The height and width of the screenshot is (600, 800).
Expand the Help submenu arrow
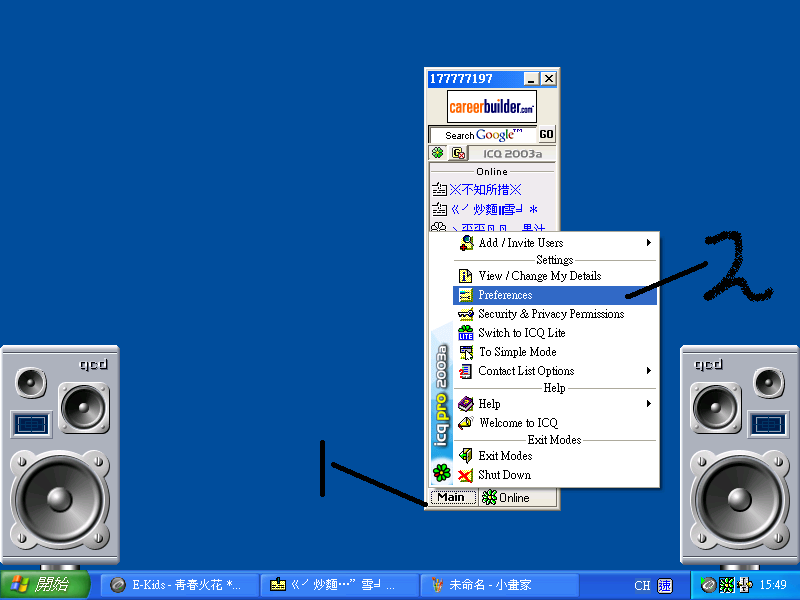click(648, 404)
